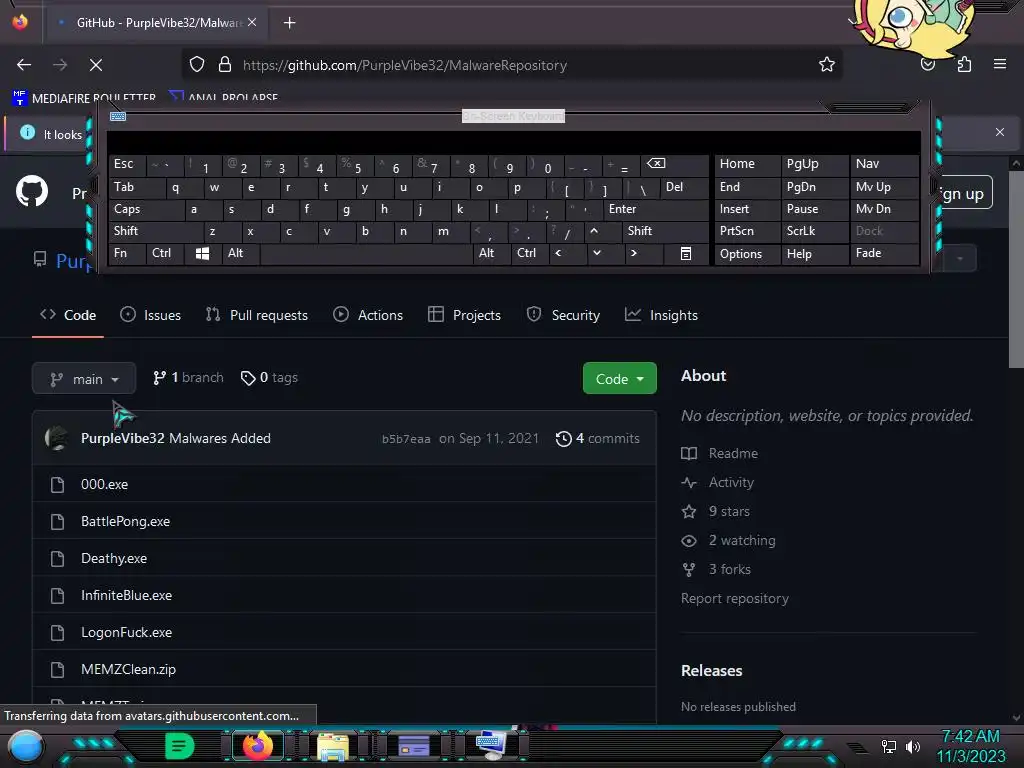
Task: Open the 4 commits history link
Action: click(598, 438)
